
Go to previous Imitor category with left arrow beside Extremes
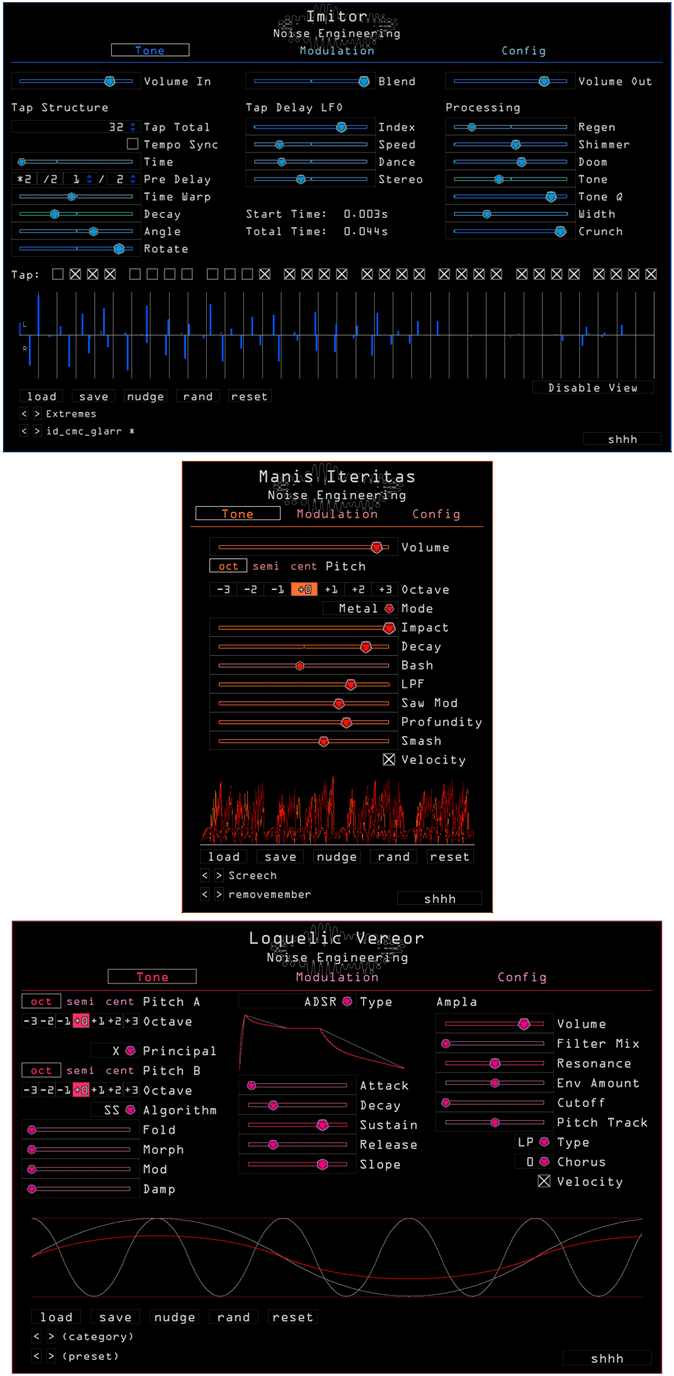[24, 414]
